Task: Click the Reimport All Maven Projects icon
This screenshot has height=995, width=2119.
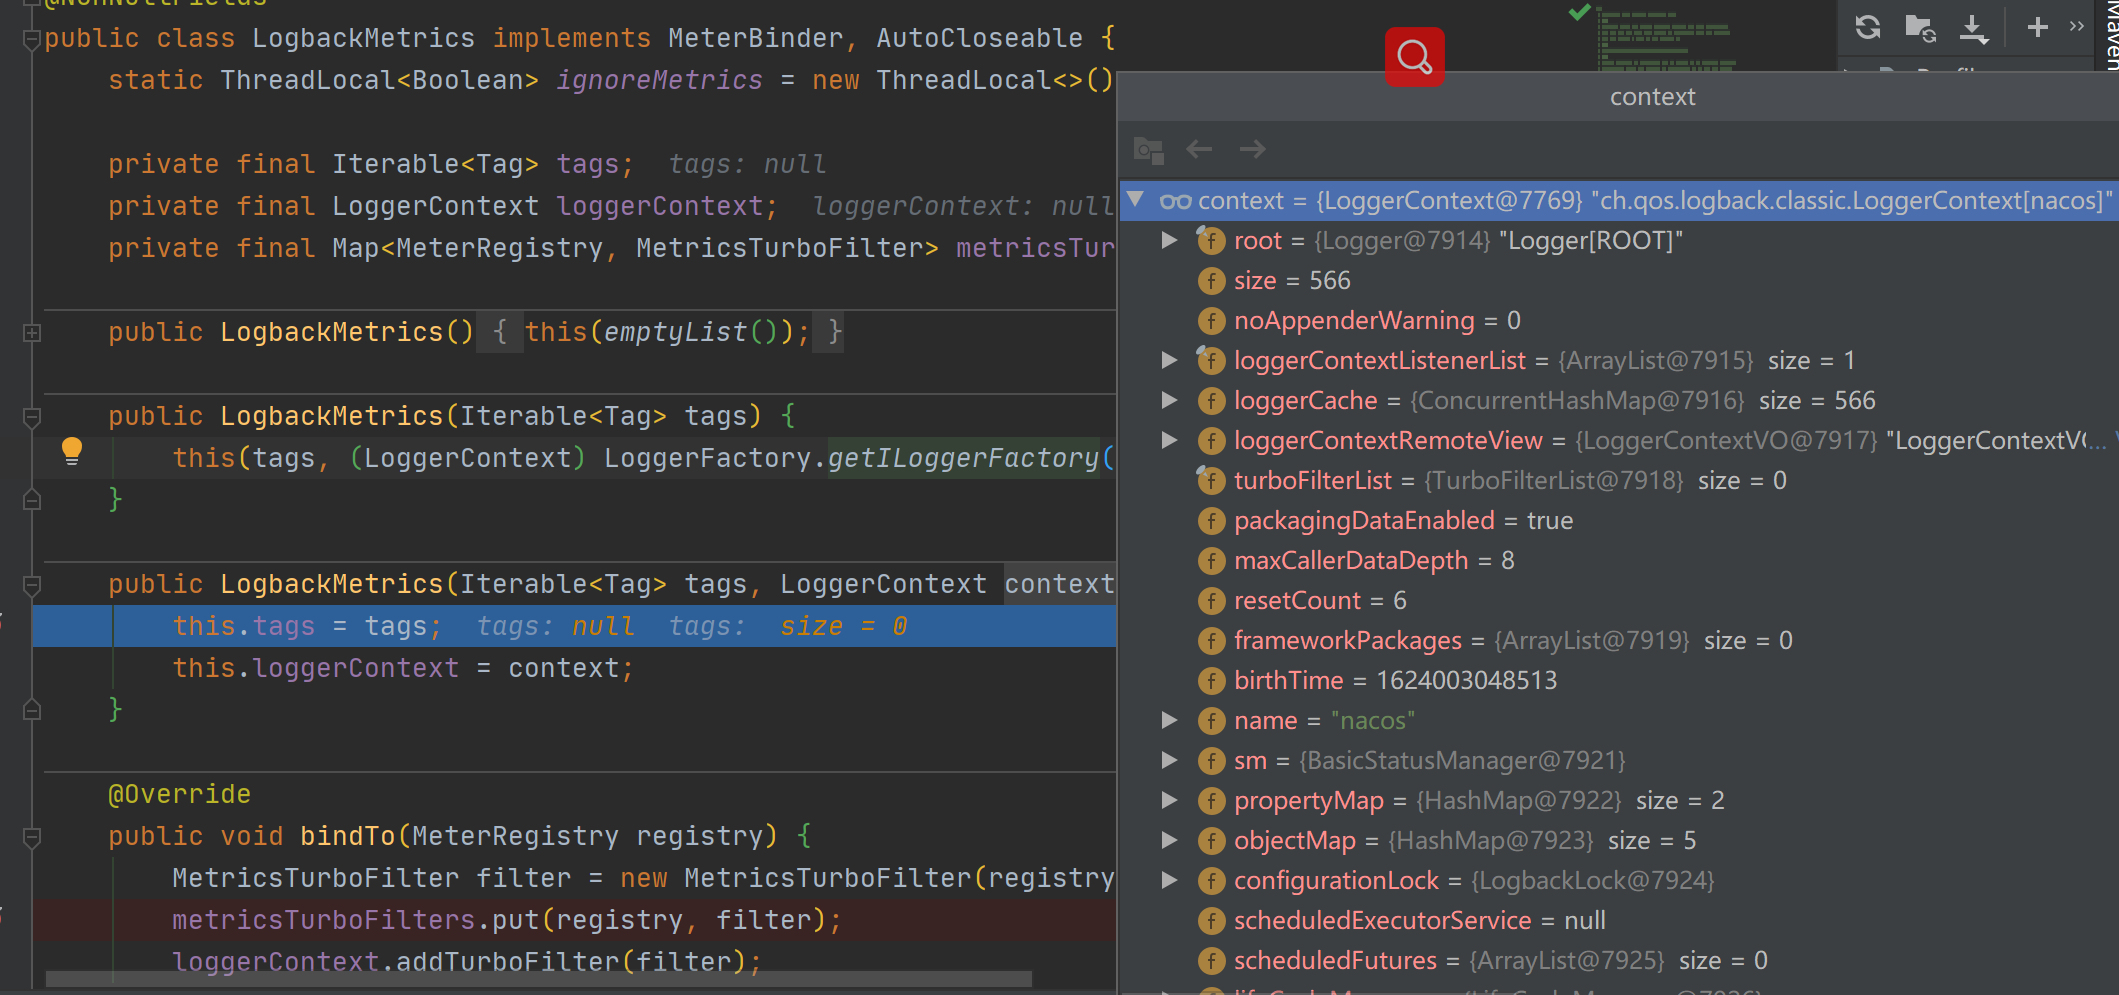Action: point(1868,27)
